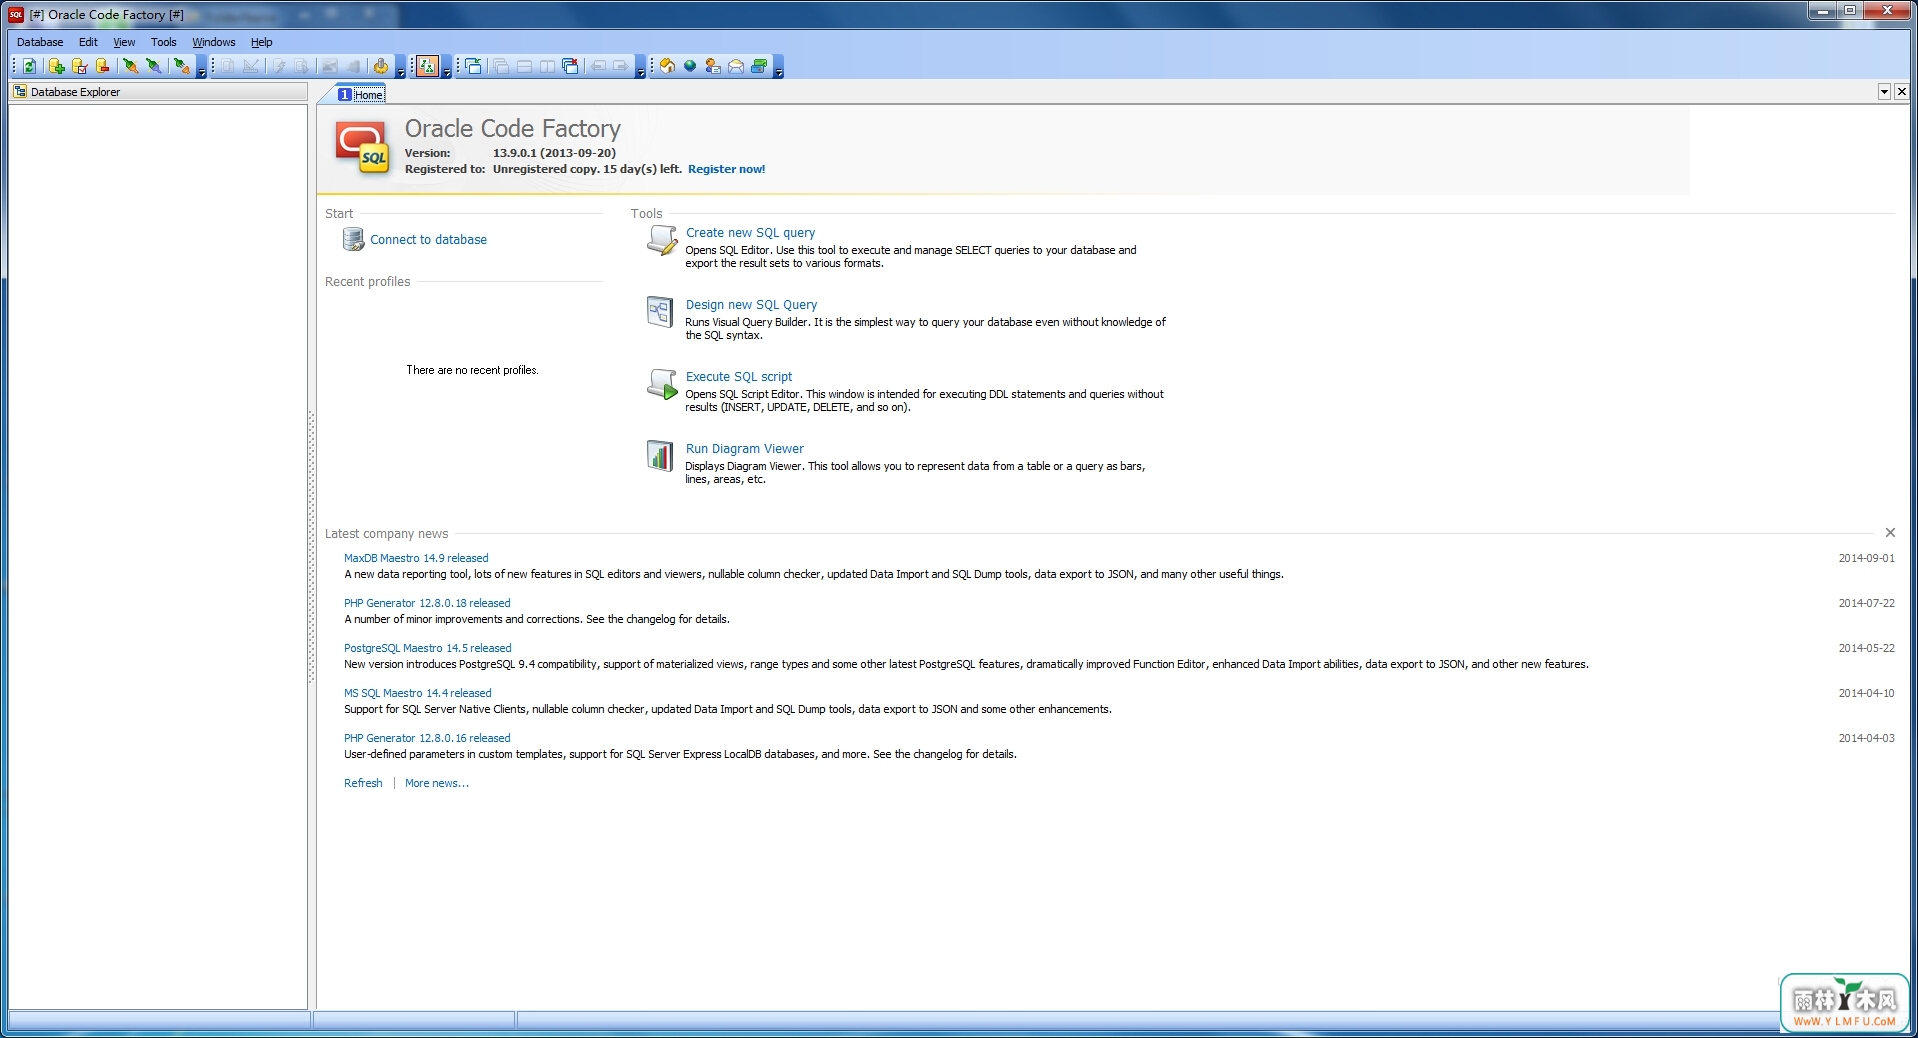1918x1038 pixels.
Task: Open the MaxDB Maestro 14.9 released news
Action: pos(416,558)
